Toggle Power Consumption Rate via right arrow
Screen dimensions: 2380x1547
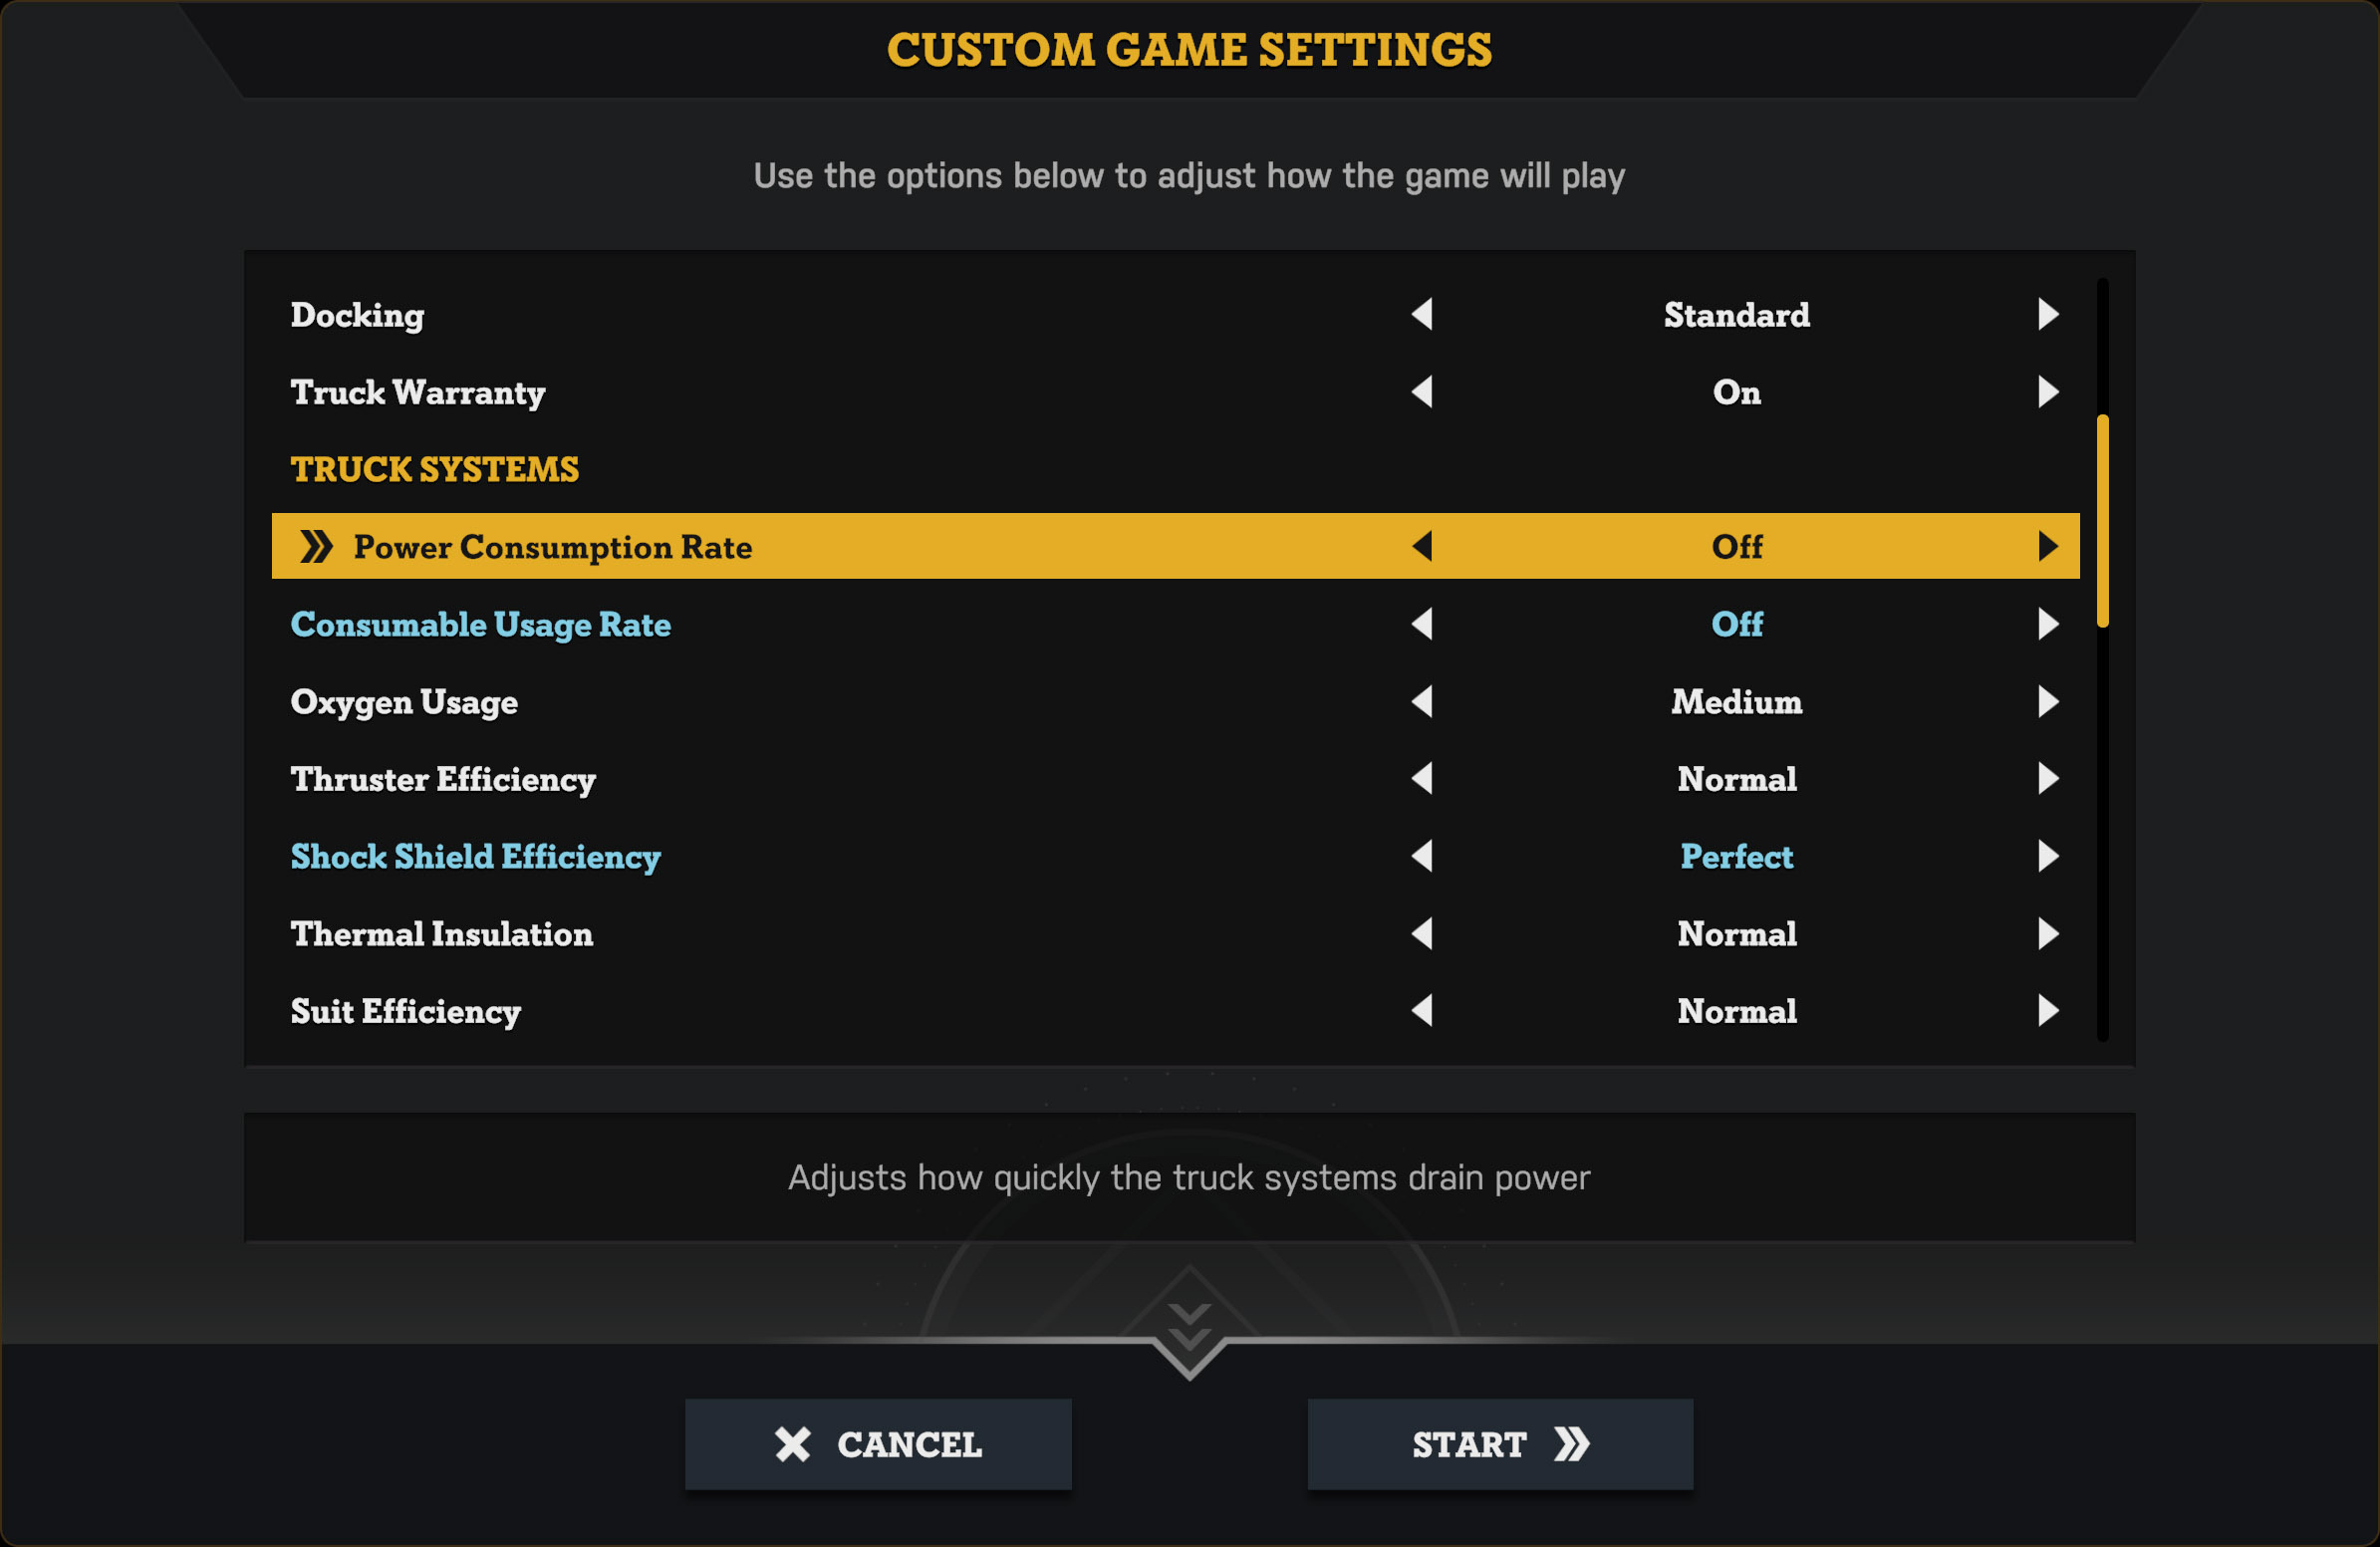pyautogui.click(x=2048, y=546)
